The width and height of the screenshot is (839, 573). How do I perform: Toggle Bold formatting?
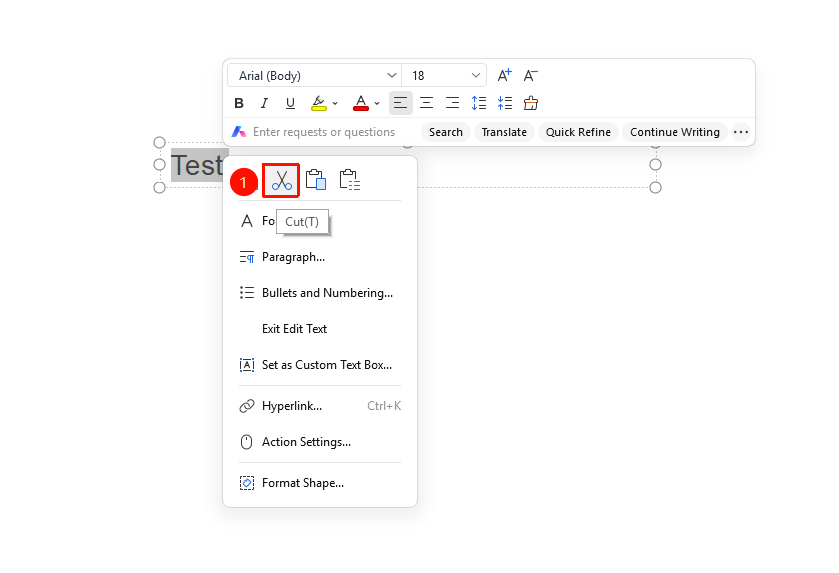pos(239,103)
